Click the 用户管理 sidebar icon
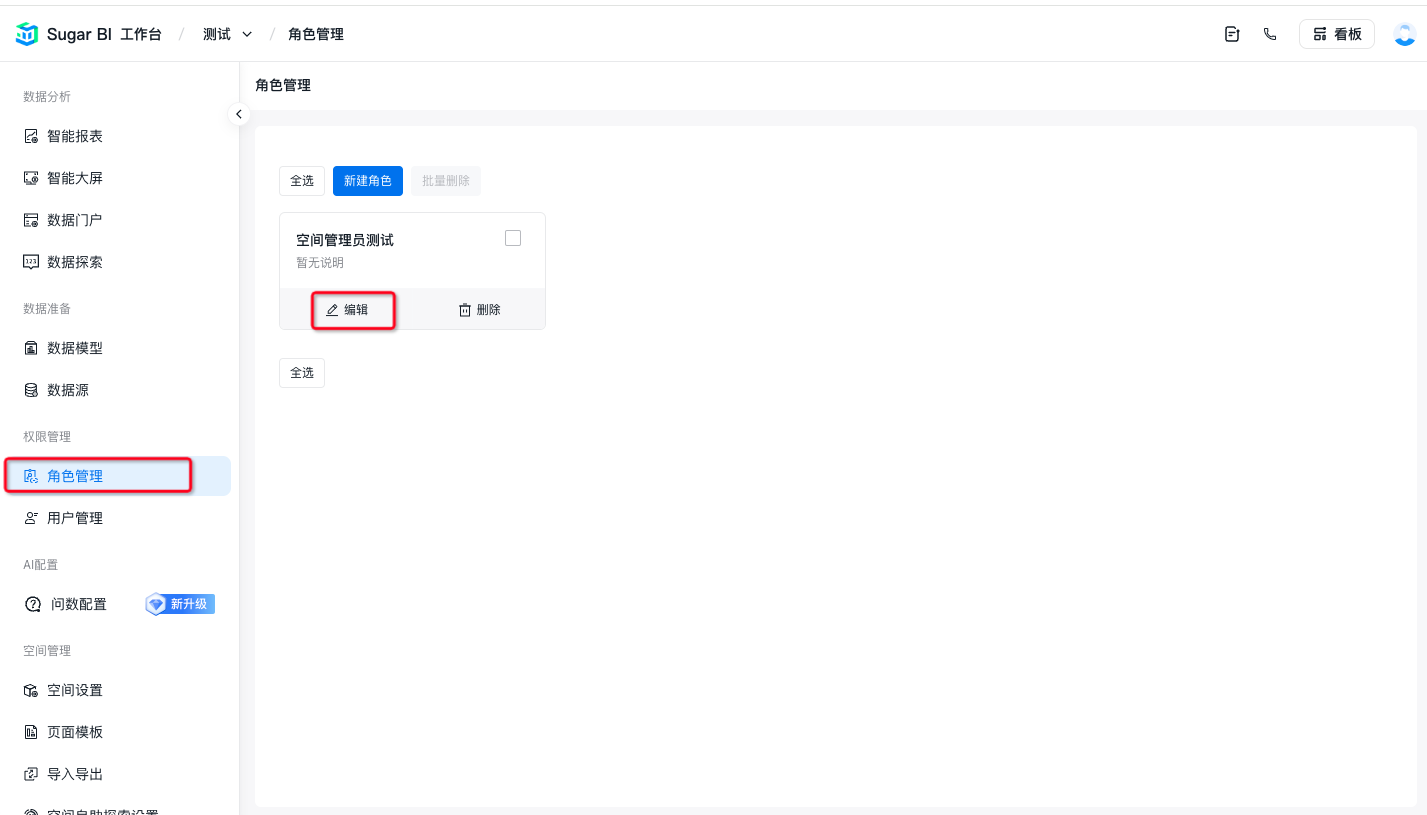This screenshot has height=815, width=1427. [x=31, y=518]
